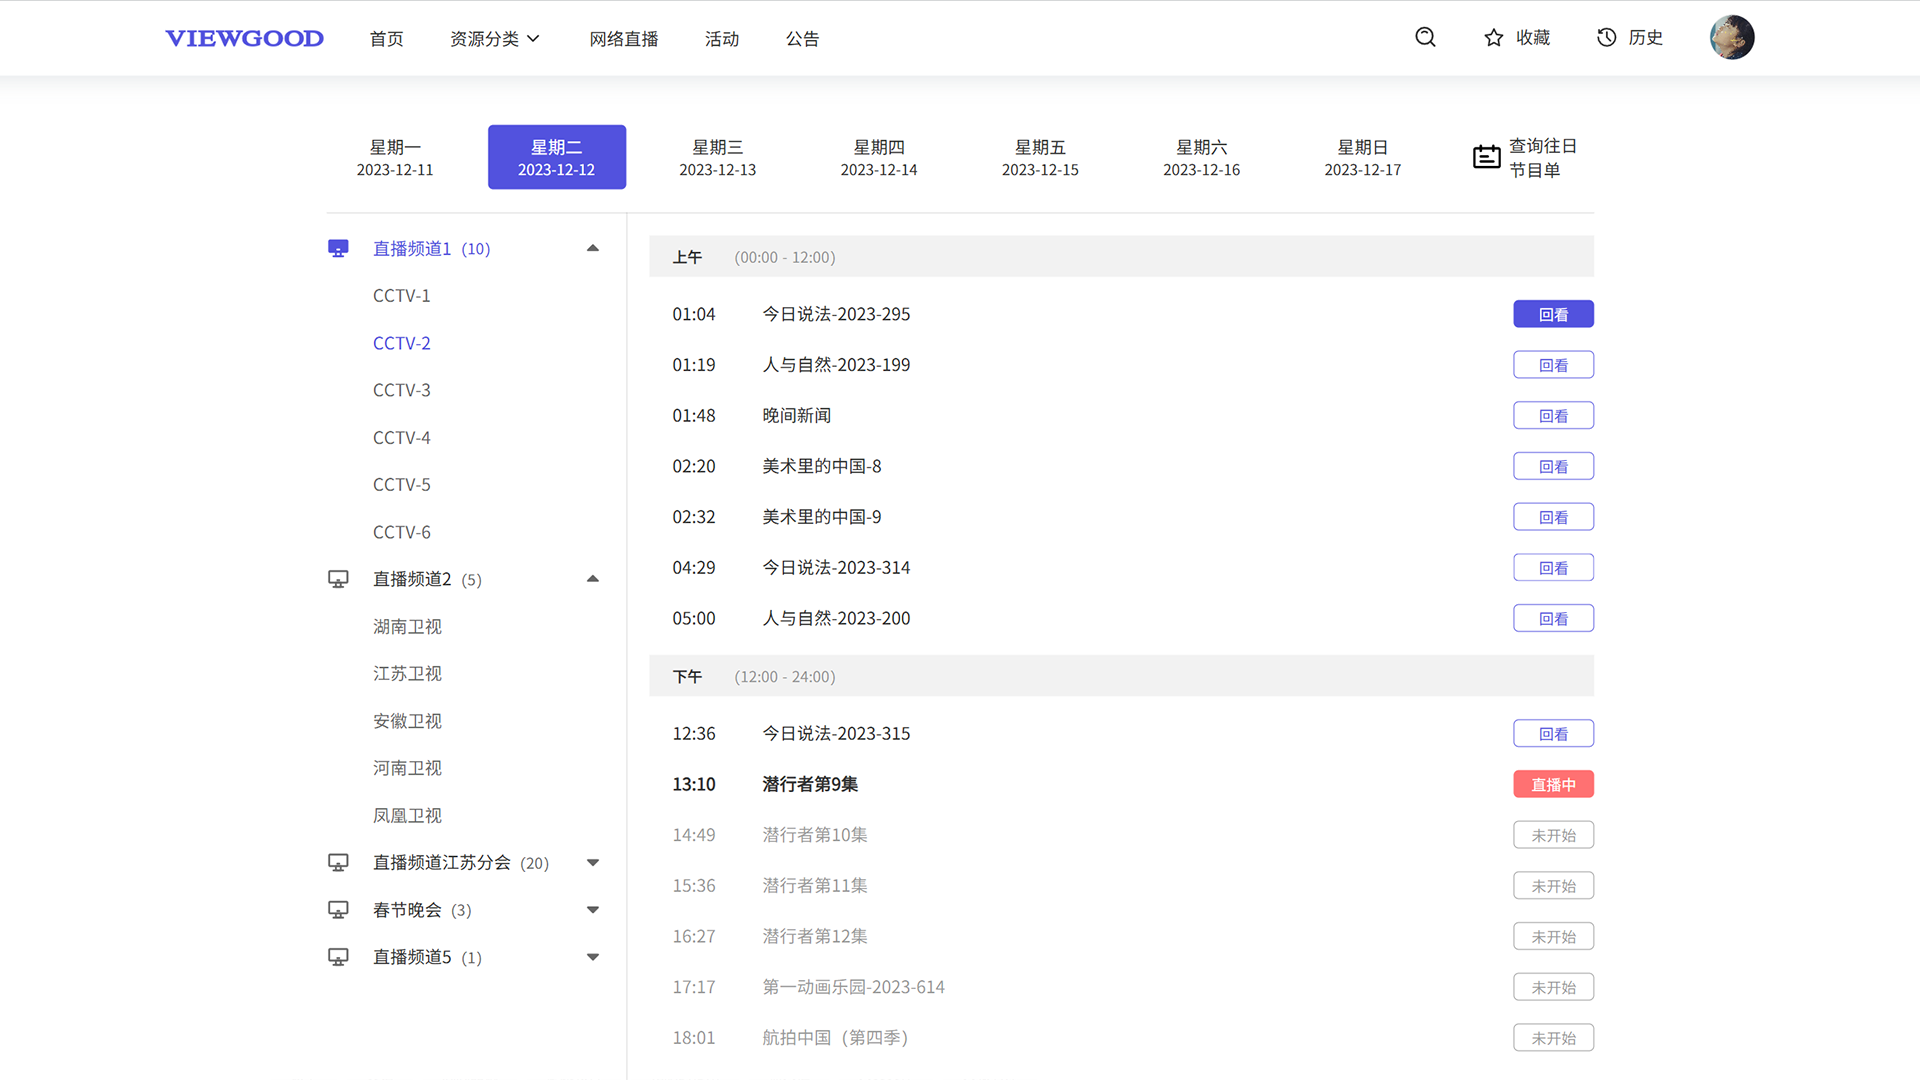Click 回看 for 今日说法-2023-315

[x=1553, y=733]
